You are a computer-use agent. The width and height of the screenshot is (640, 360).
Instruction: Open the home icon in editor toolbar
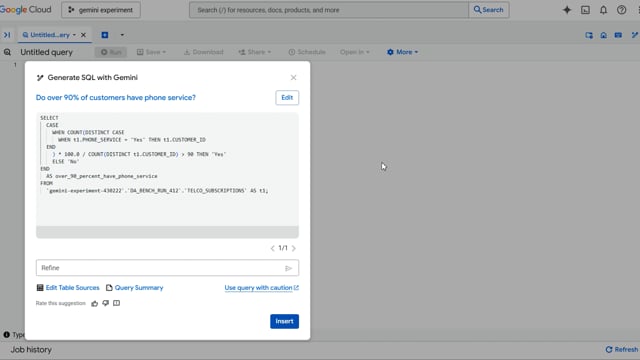point(603,35)
